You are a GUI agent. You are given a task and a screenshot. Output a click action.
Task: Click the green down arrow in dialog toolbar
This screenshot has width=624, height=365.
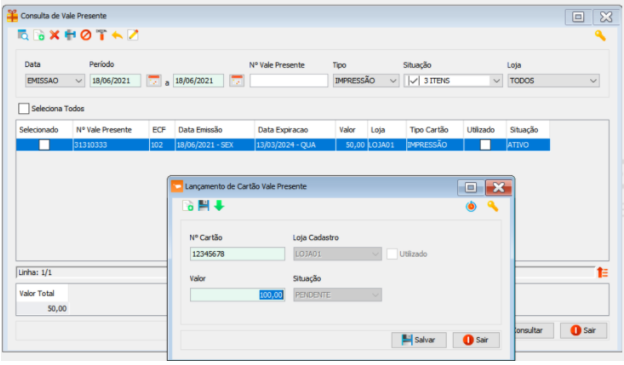(x=219, y=206)
